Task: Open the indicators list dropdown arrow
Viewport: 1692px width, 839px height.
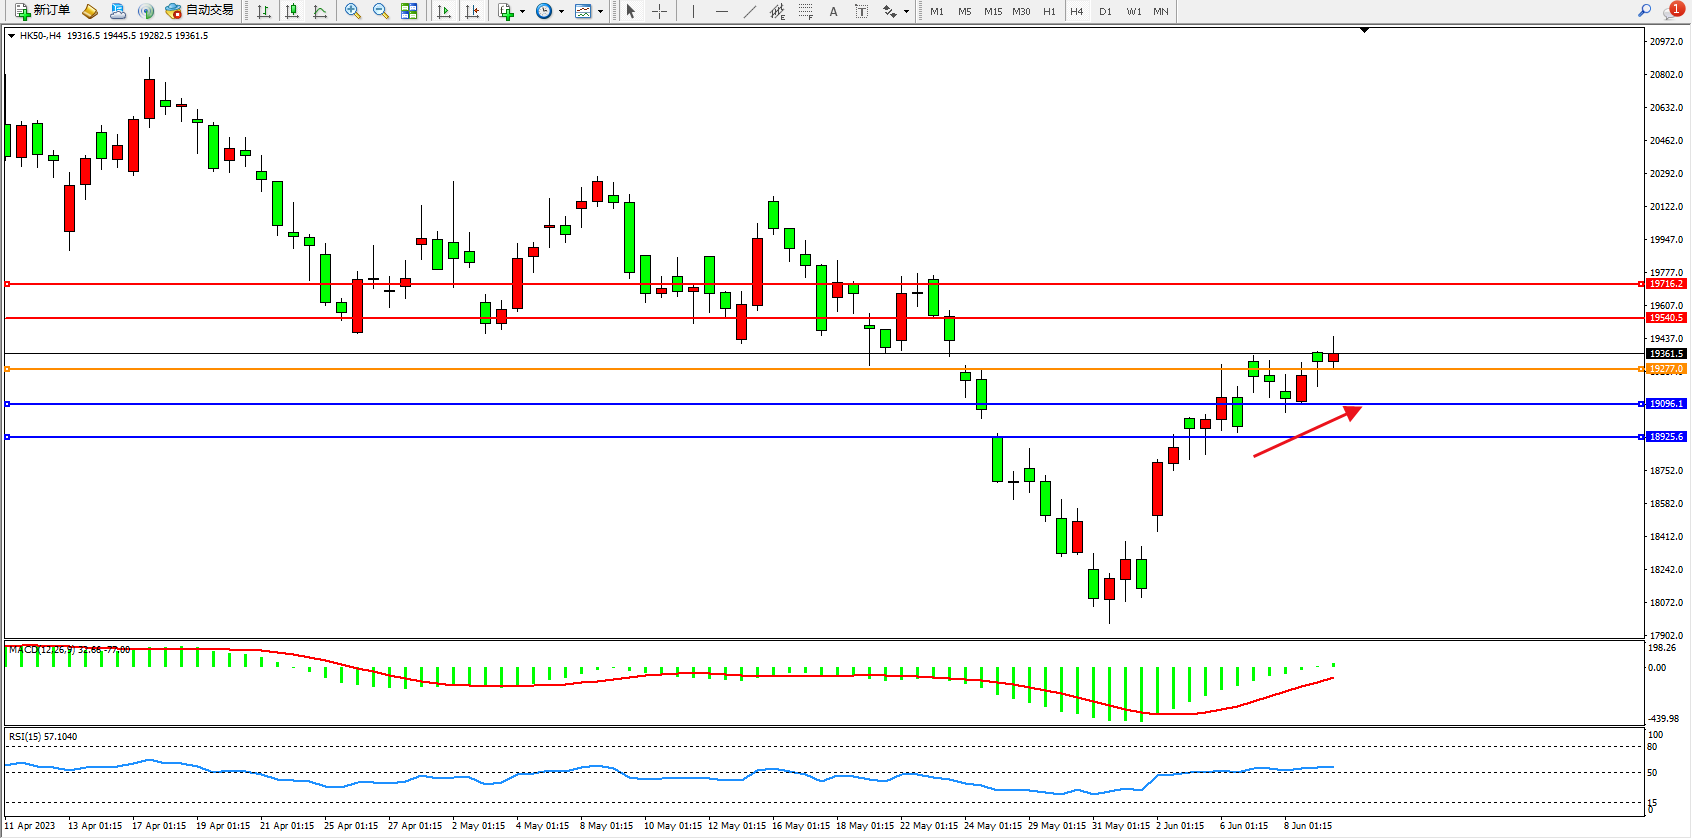Action: [x=522, y=12]
